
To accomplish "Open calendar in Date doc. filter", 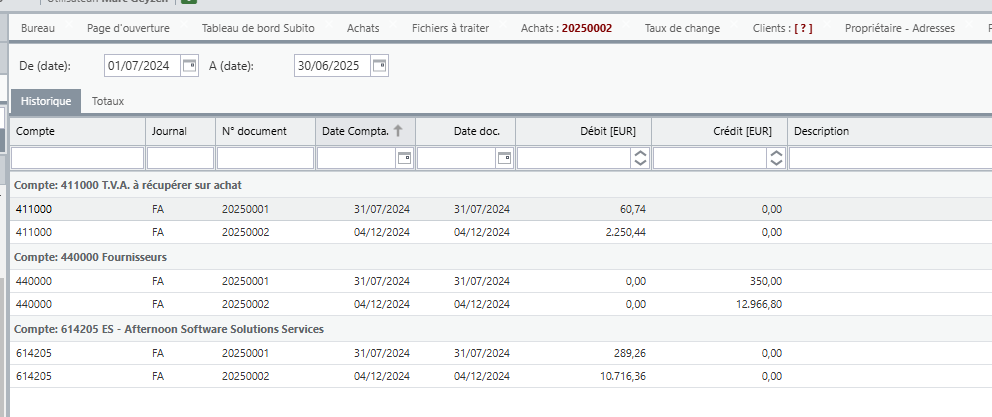I will pyautogui.click(x=505, y=159).
